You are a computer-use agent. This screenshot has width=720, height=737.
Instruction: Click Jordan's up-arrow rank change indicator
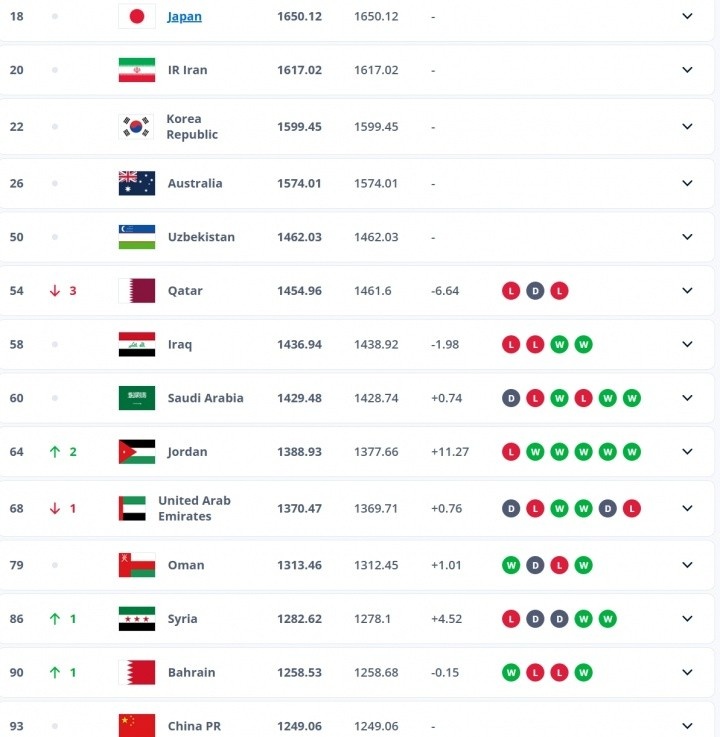pos(56,452)
